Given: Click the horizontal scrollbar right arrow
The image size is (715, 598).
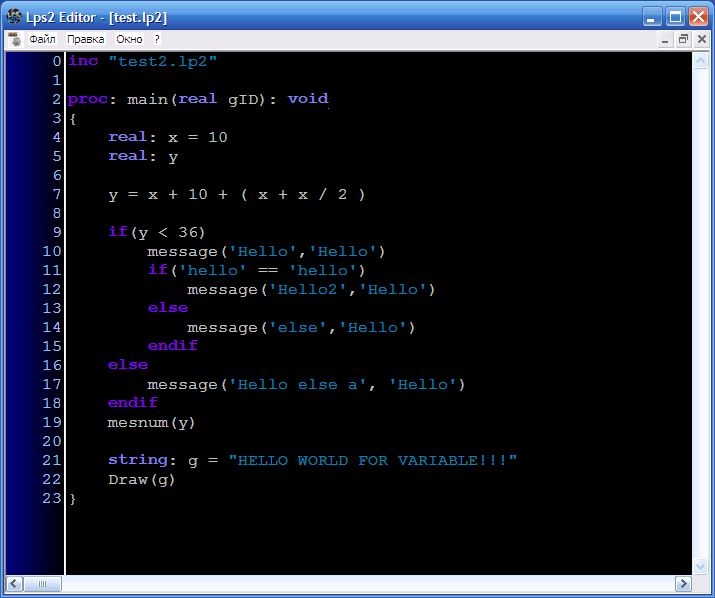Looking at the screenshot, I should (x=683, y=583).
